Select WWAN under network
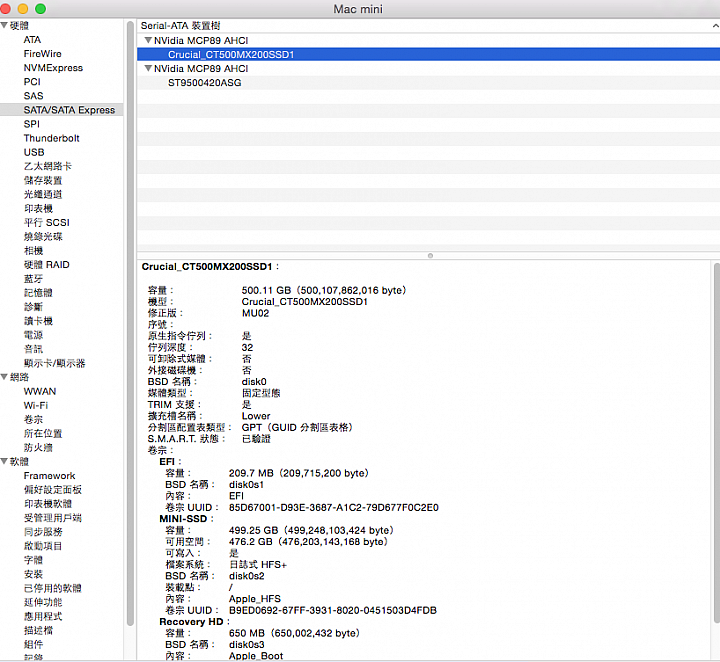Image resolution: width=720 pixels, height=662 pixels. point(40,392)
